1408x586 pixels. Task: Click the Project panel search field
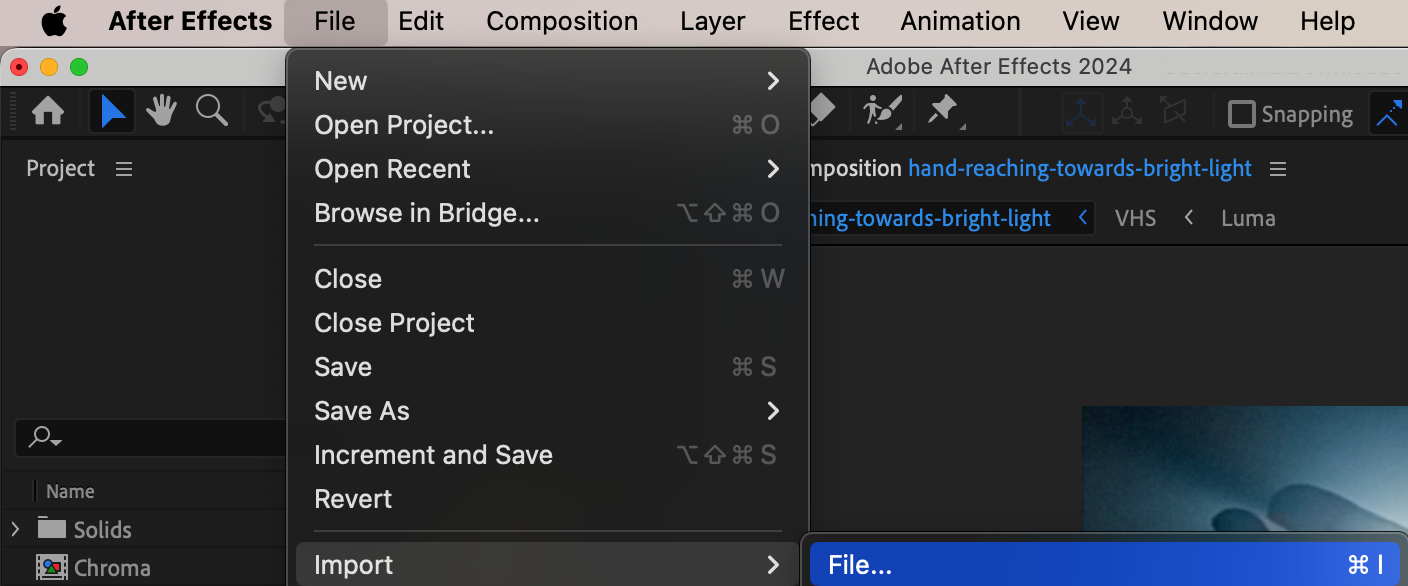150,437
